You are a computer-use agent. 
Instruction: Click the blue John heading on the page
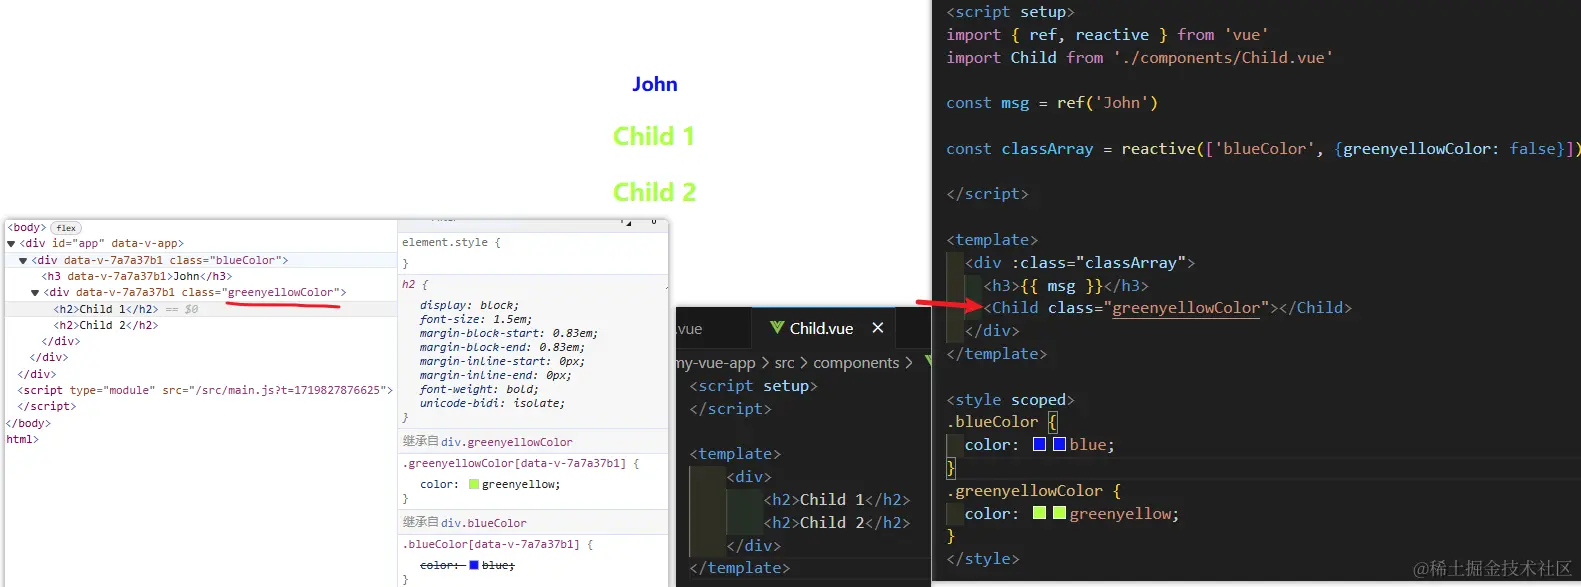coord(655,85)
